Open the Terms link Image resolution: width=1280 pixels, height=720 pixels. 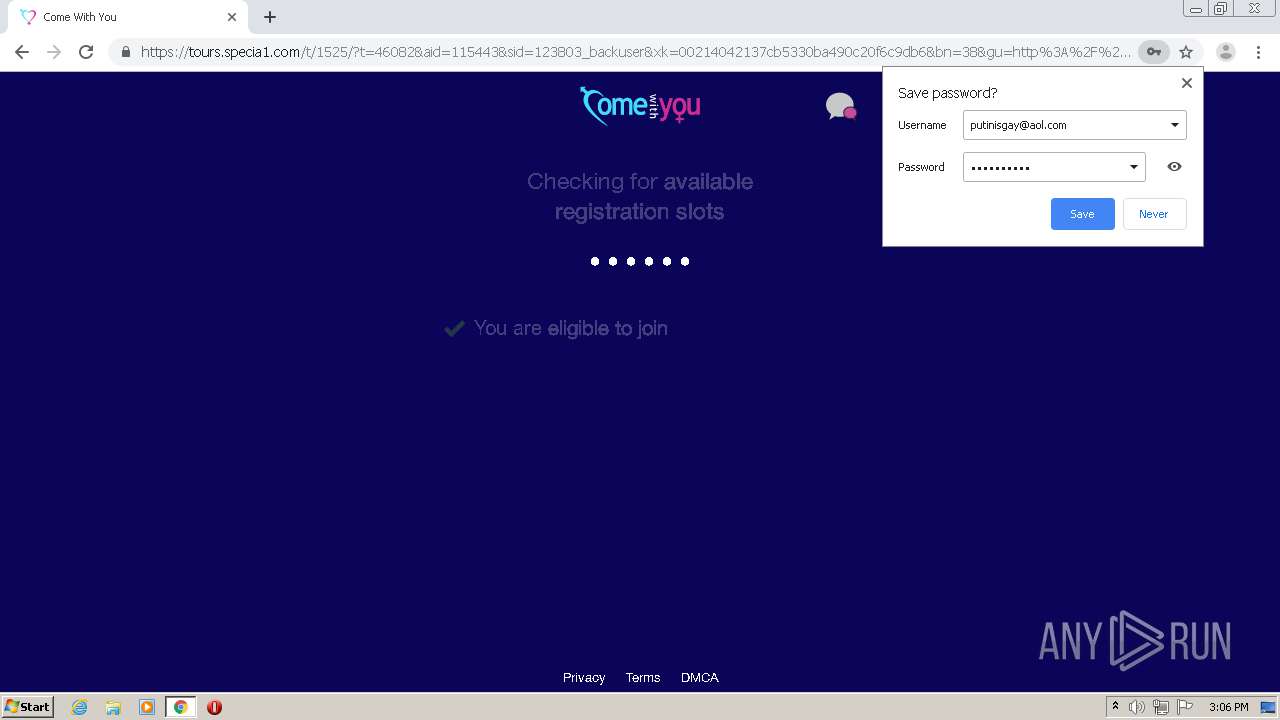pyautogui.click(x=643, y=677)
